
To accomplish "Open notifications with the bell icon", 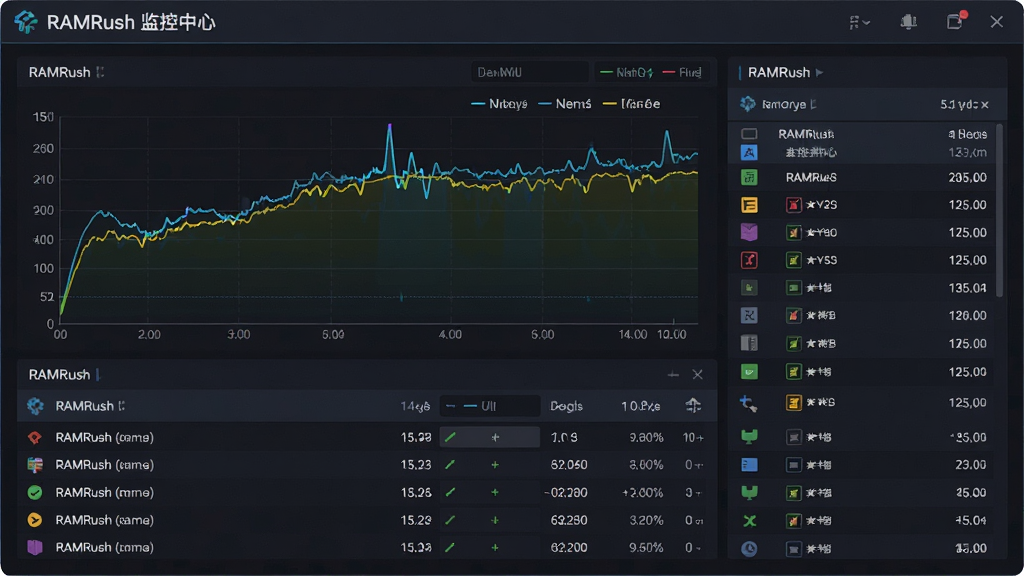I will click(908, 22).
